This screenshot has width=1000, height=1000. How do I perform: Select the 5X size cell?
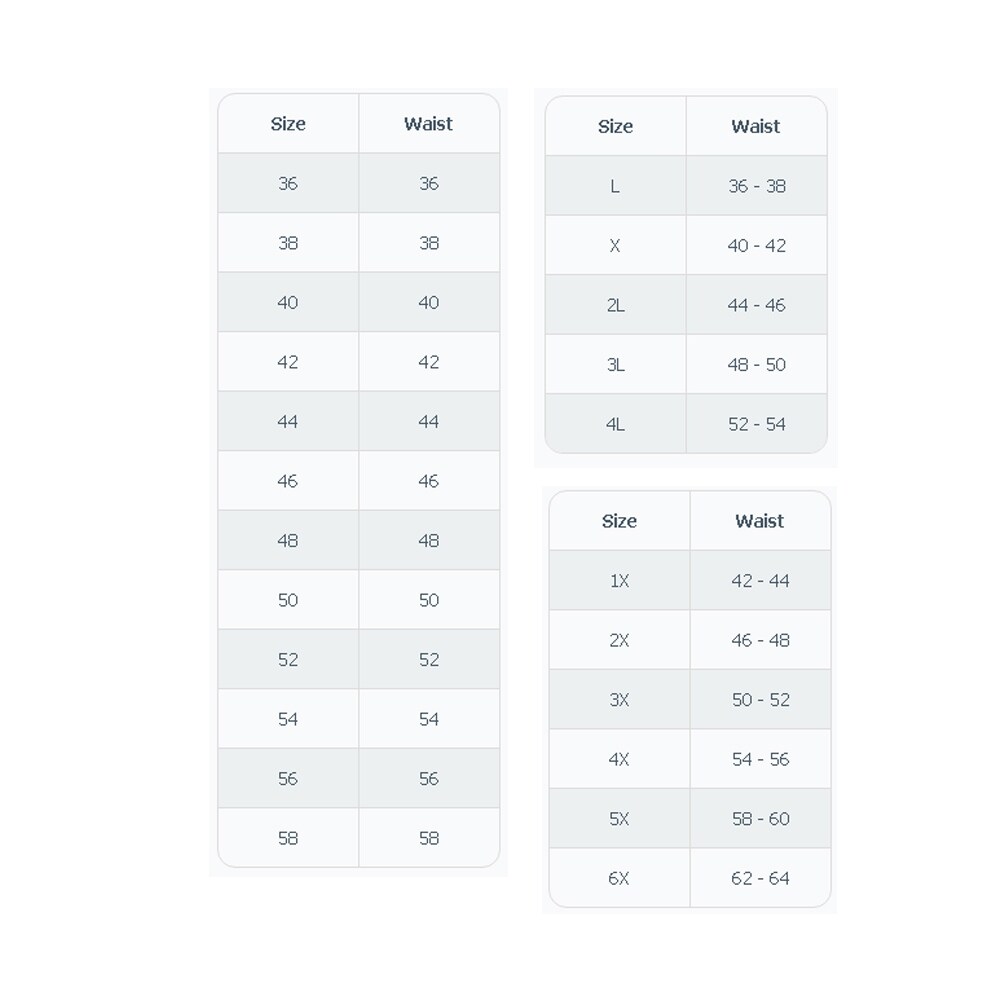[619, 819]
